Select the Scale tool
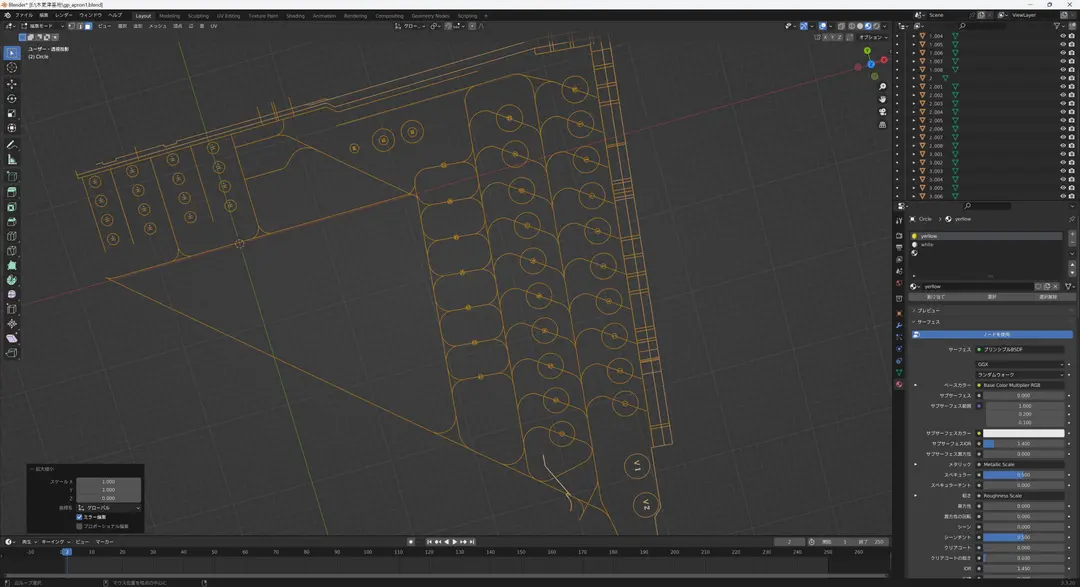The height and width of the screenshot is (587, 1080). (12, 113)
